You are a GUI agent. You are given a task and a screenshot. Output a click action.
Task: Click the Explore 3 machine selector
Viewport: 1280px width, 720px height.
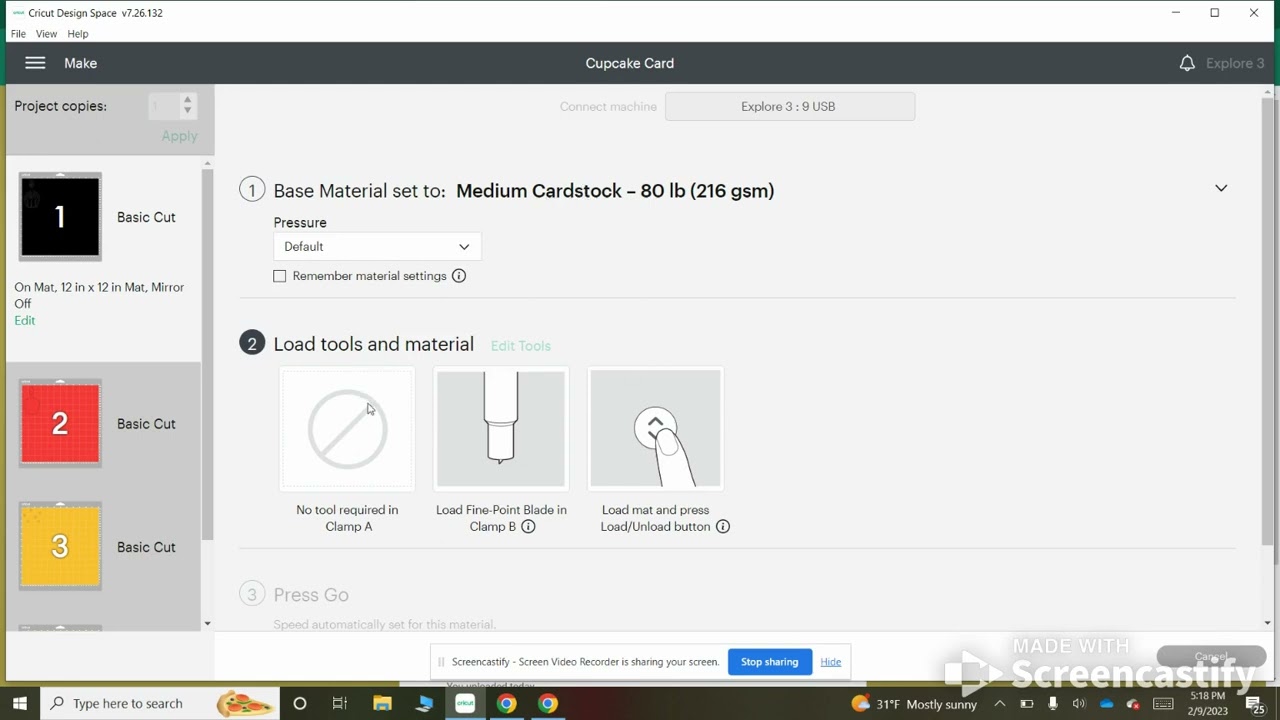(x=1235, y=63)
